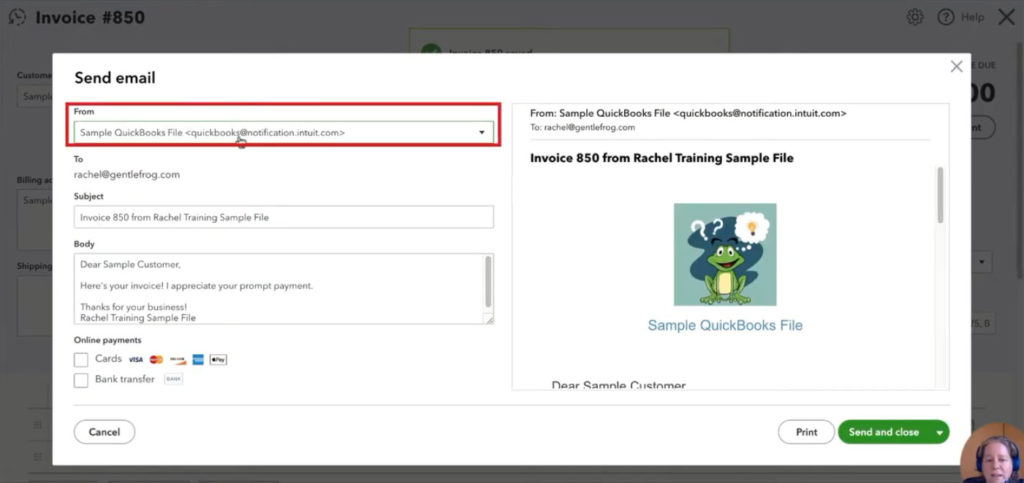
Task: Click the Help question mark icon
Action: point(945,17)
